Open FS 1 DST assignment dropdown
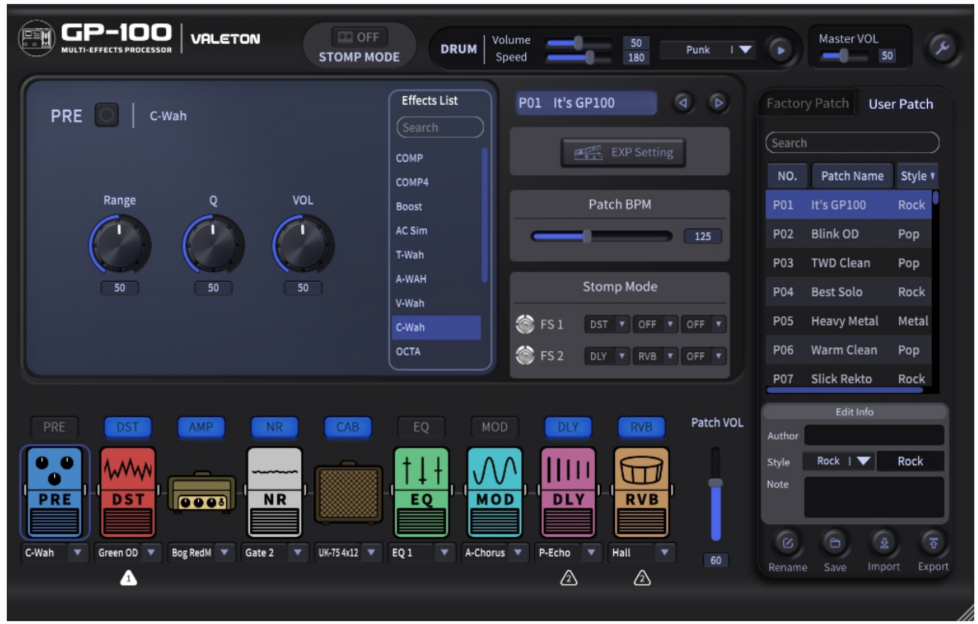The height and width of the screenshot is (624, 978). click(606, 324)
